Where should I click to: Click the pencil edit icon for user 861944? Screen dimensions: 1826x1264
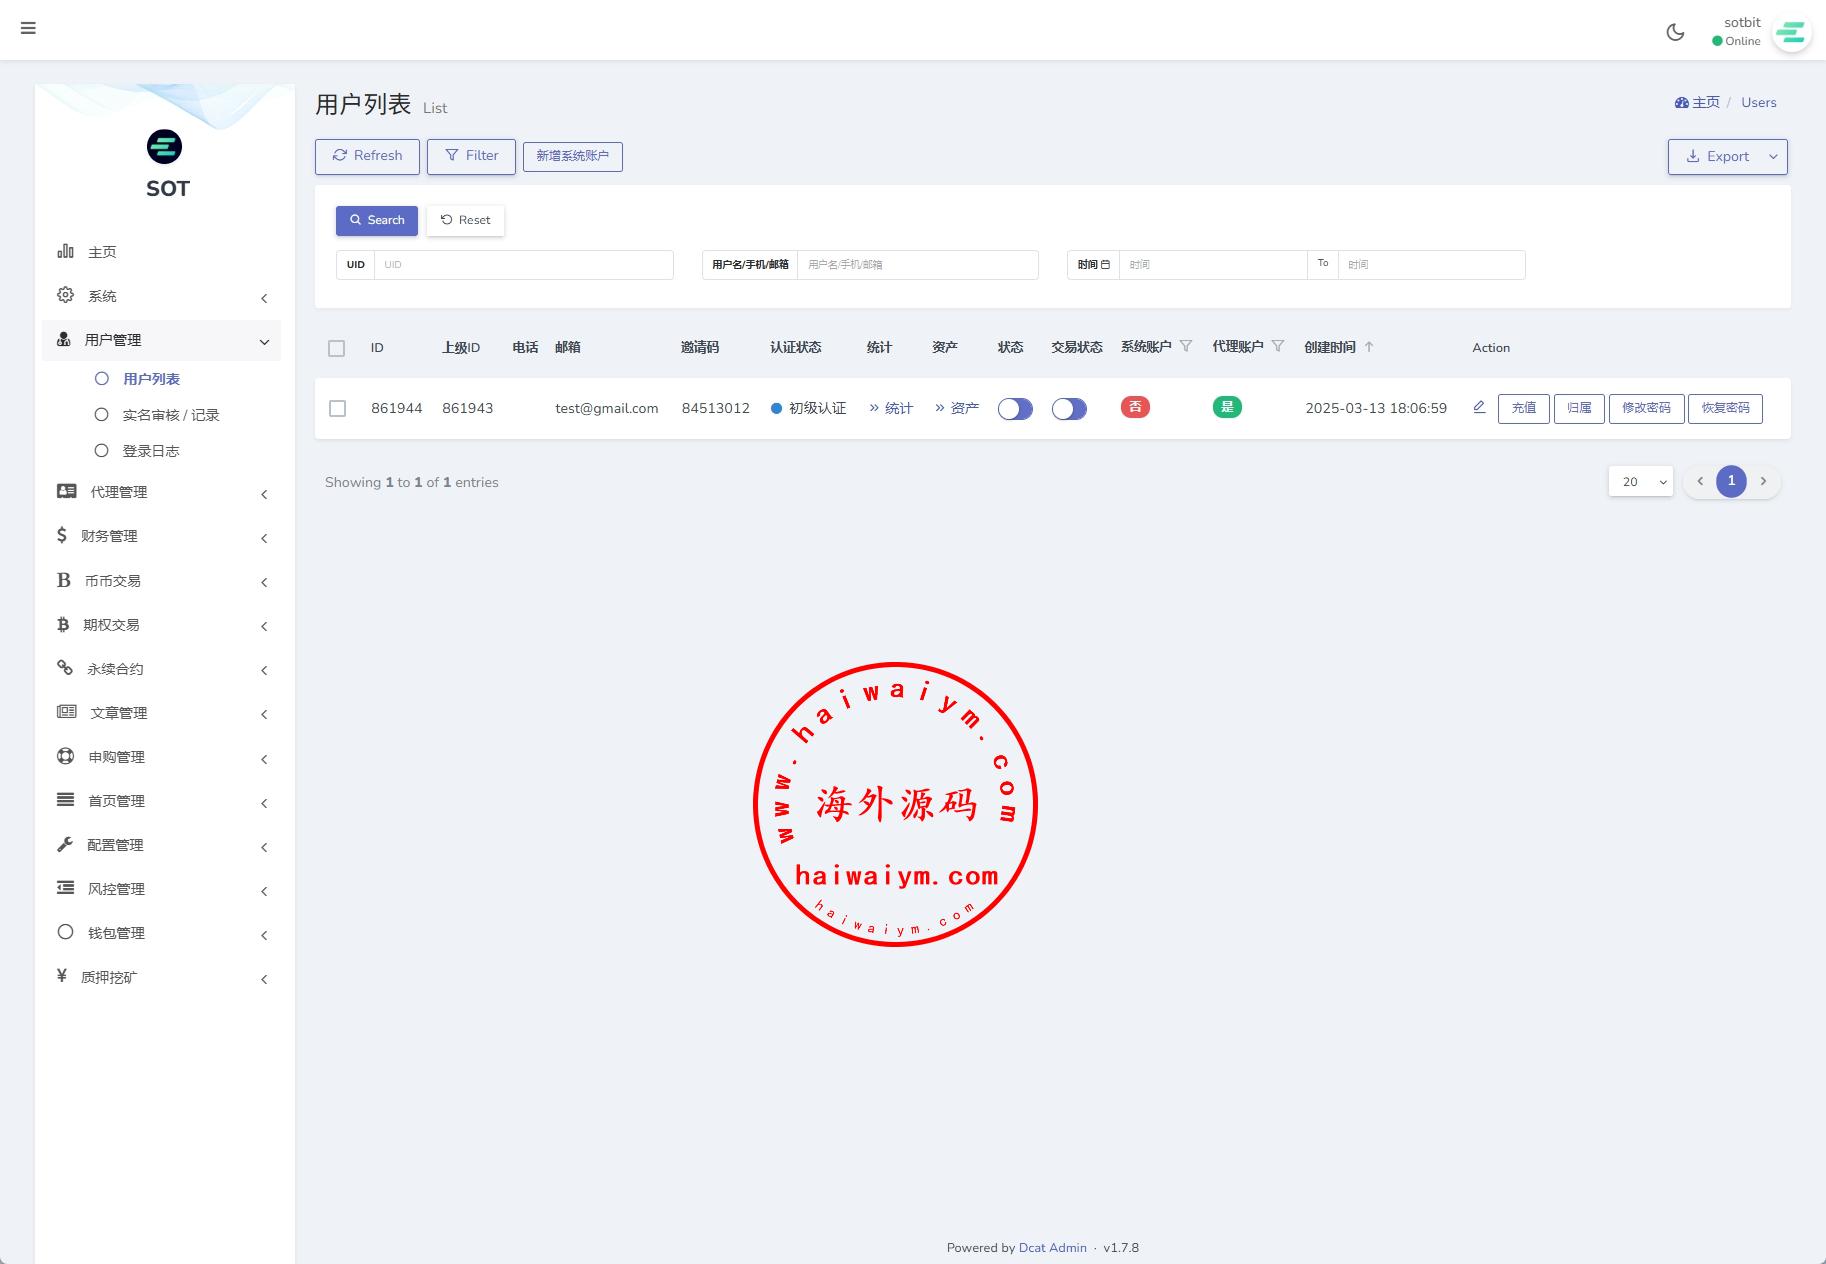coord(1479,407)
